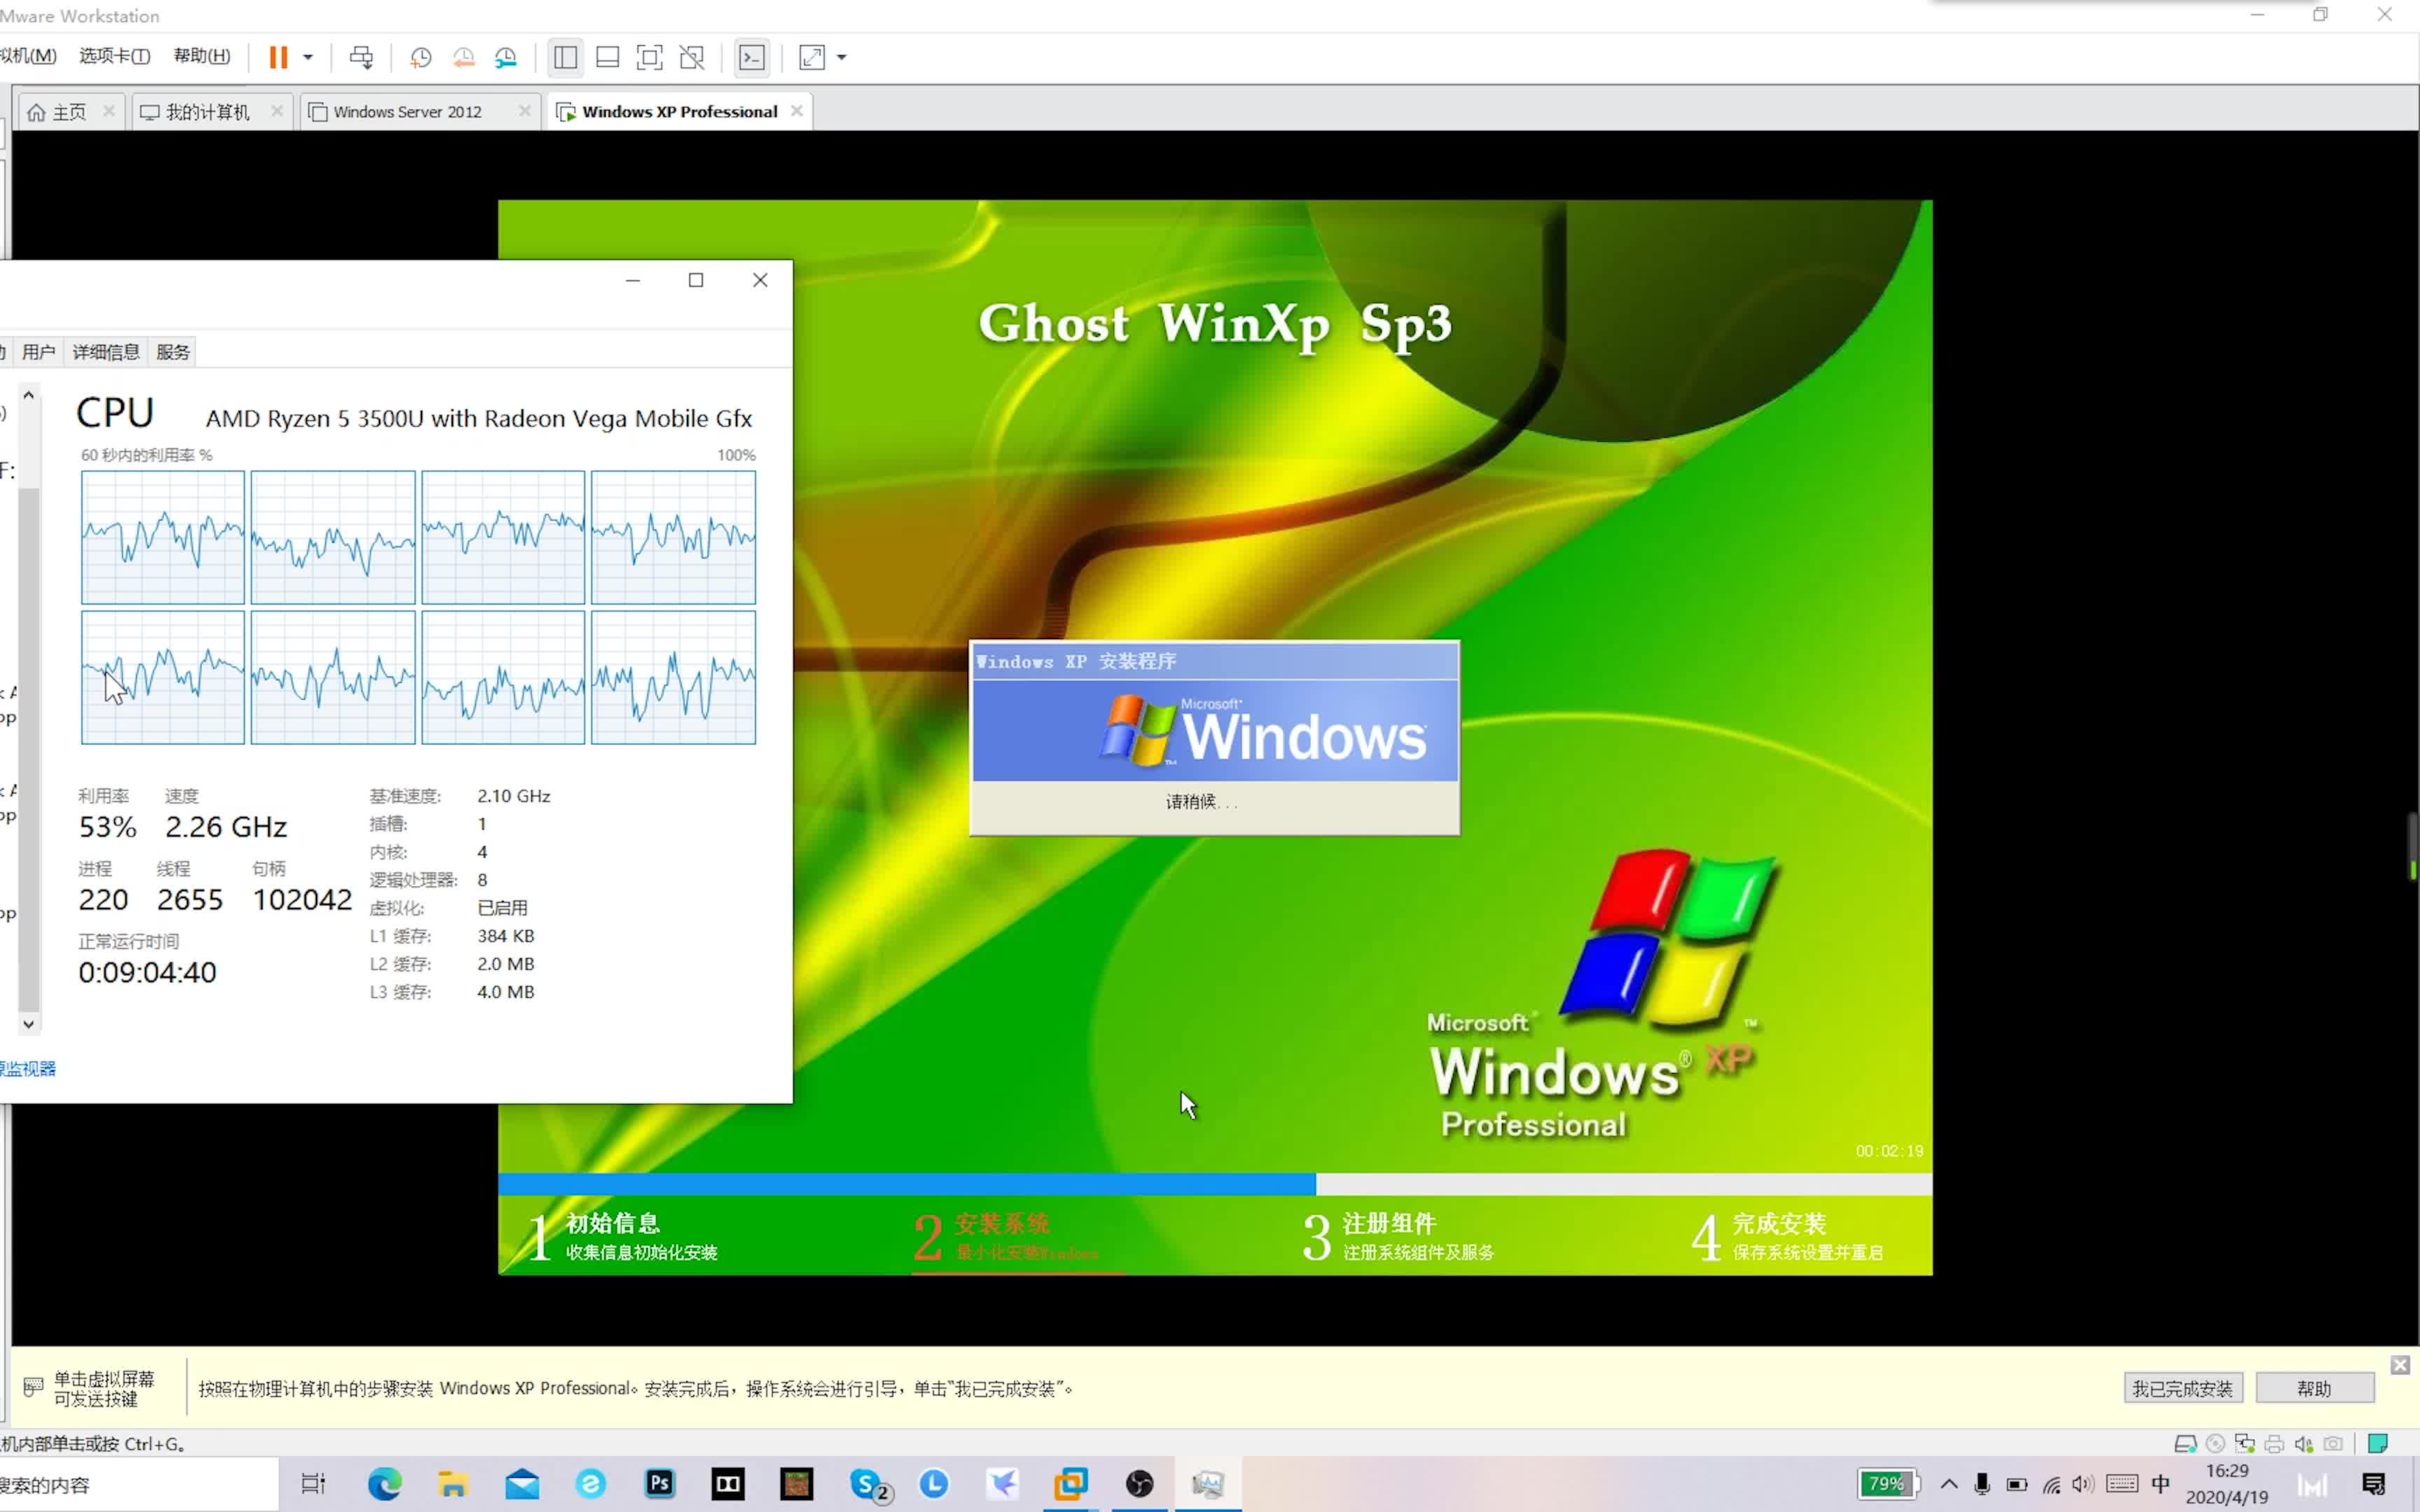Image resolution: width=2420 pixels, height=1512 pixels.
Task: Select the Windows XP Professional tab
Action: point(680,112)
